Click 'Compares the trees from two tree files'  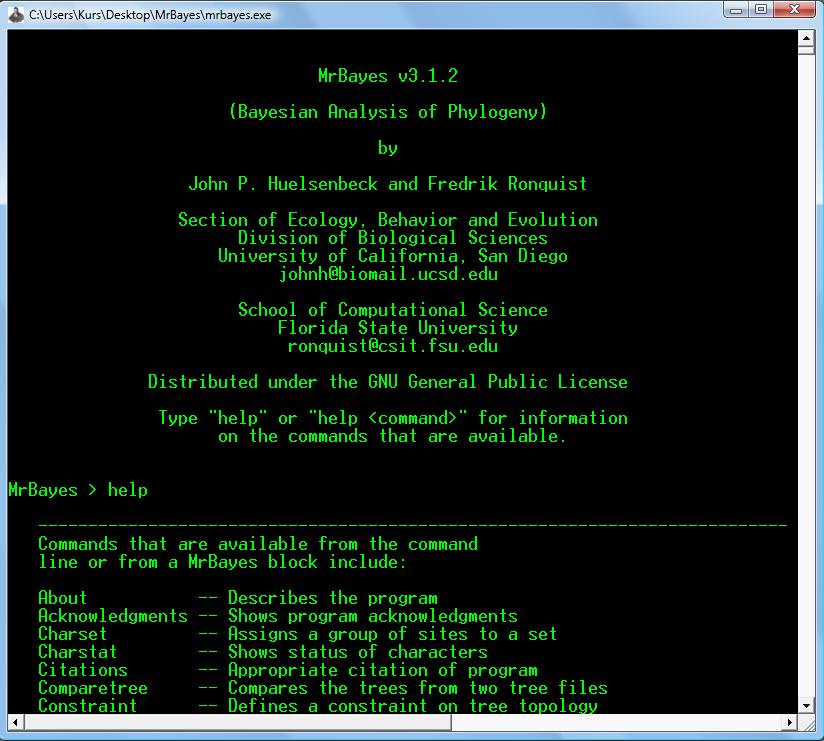(x=418, y=688)
